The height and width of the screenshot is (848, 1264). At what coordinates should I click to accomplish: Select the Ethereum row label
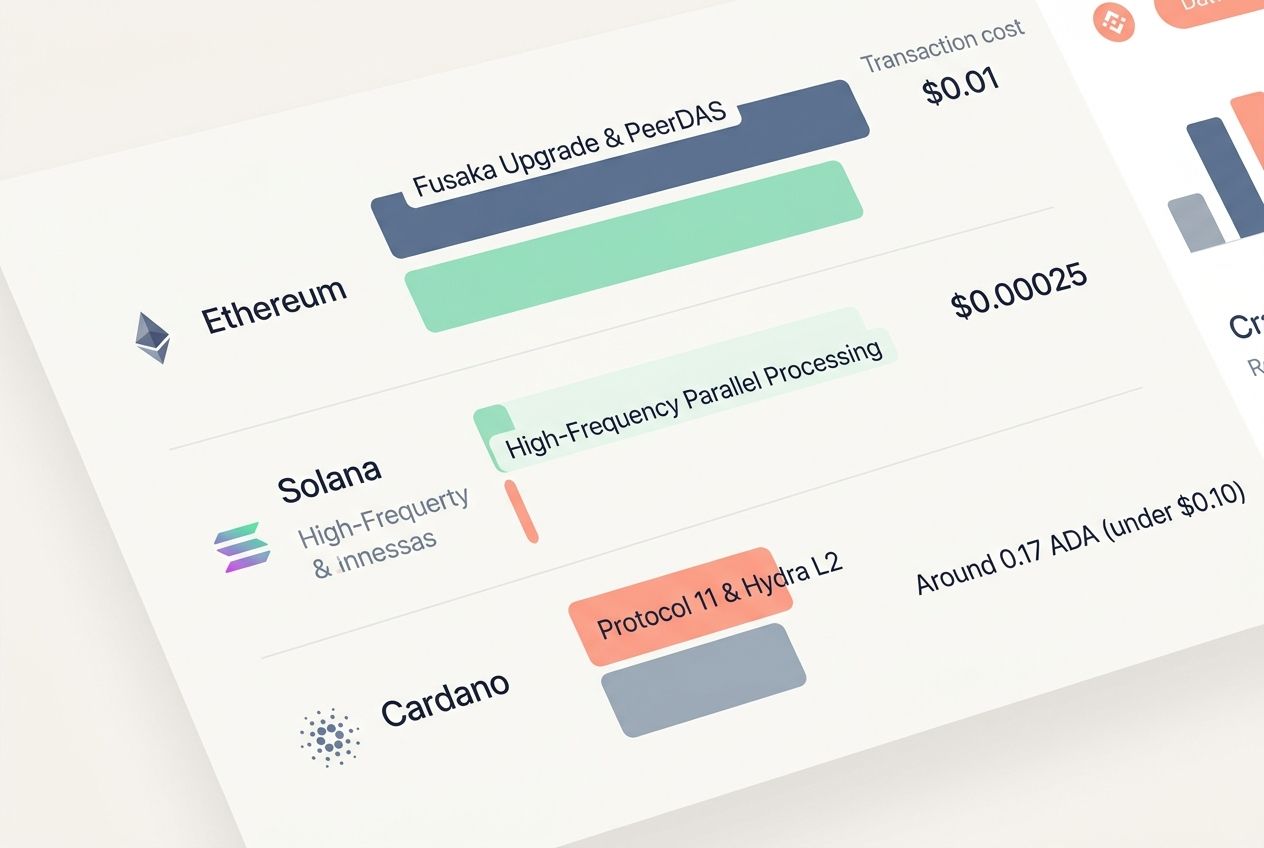click(x=274, y=305)
